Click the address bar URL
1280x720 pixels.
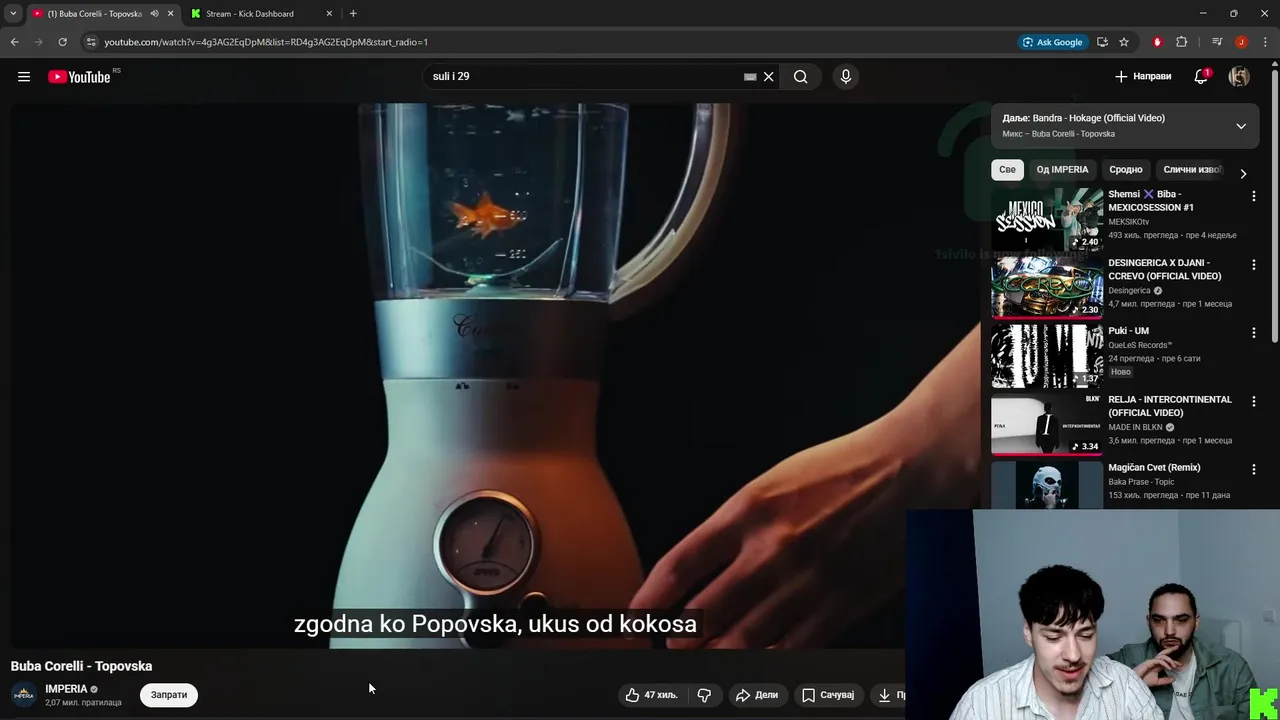[x=266, y=42]
